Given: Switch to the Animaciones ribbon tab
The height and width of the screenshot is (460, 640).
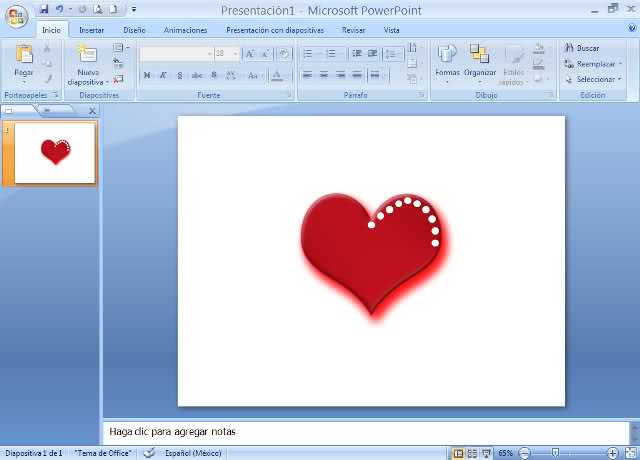Looking at the screenshot, I should pyautogui.click(x=185, y=30).
